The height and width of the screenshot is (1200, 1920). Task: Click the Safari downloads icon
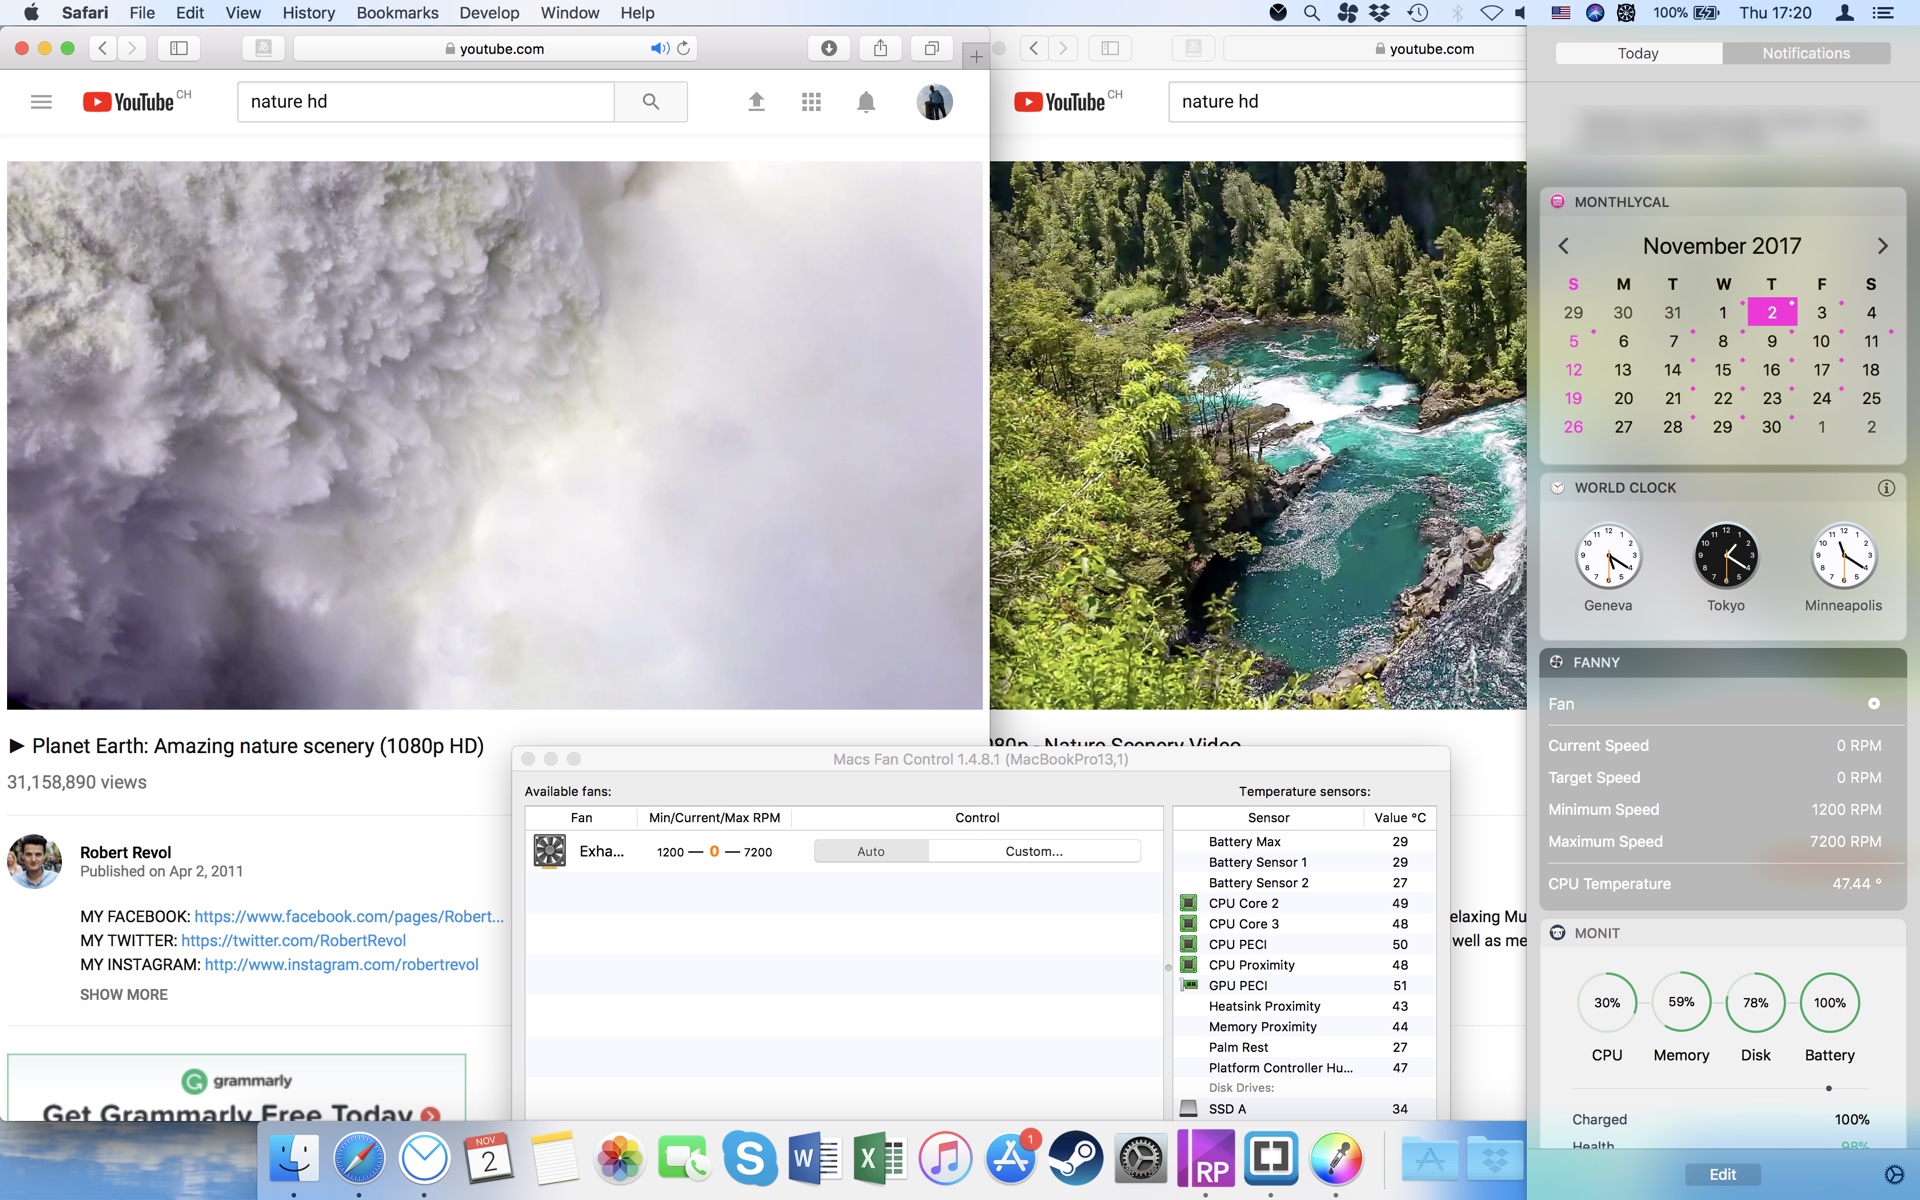pos(829,48)
